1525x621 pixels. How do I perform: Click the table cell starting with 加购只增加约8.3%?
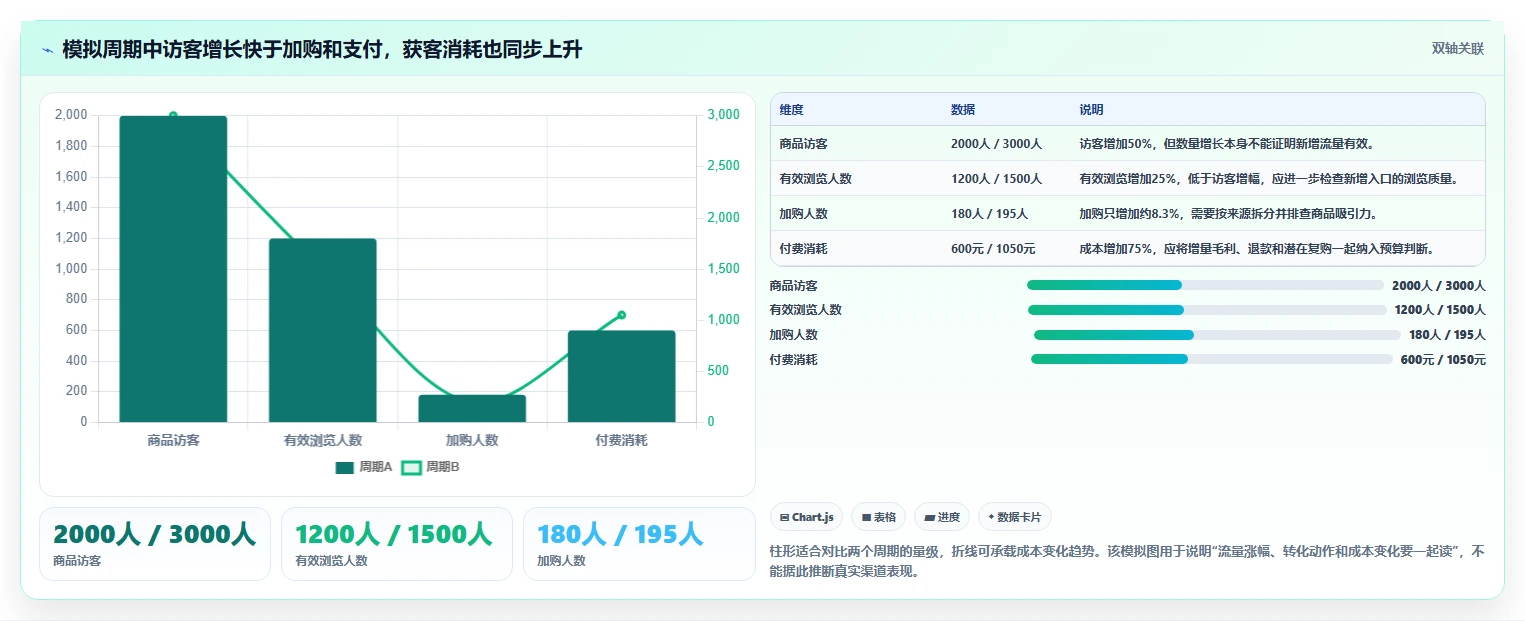(x=1278, y=214)
